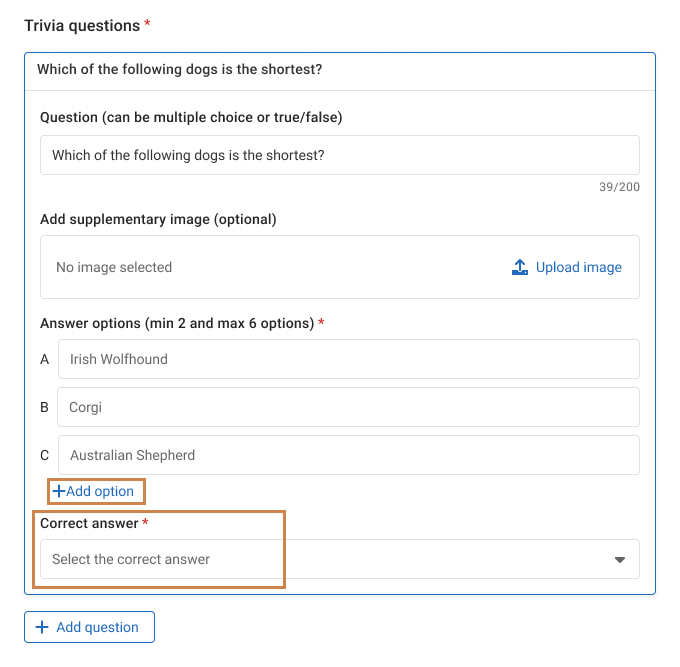
Task: Open the 'Select the correct answer' combo box
Action: (330, 559)
